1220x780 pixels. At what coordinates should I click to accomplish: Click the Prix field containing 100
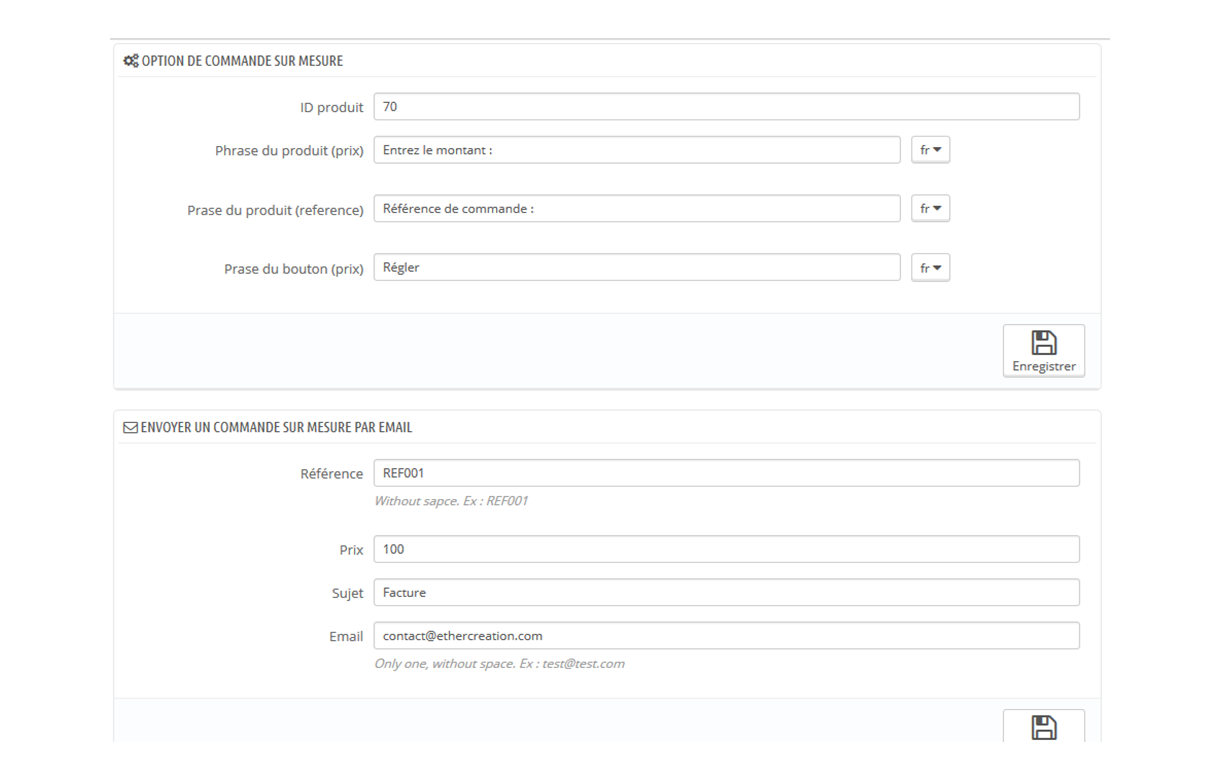click(x=726, y=549)
